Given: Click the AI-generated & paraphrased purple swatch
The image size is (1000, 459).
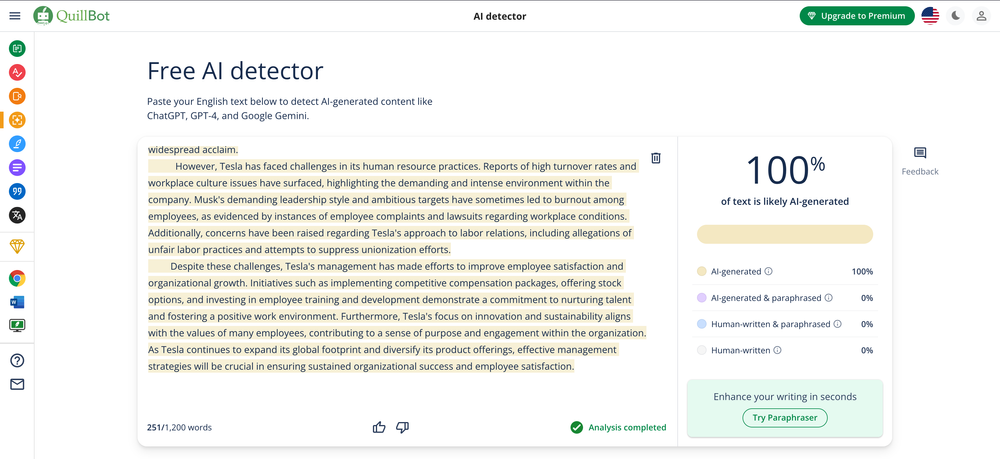Looking at the screenshot, I should tap(702, 298).
